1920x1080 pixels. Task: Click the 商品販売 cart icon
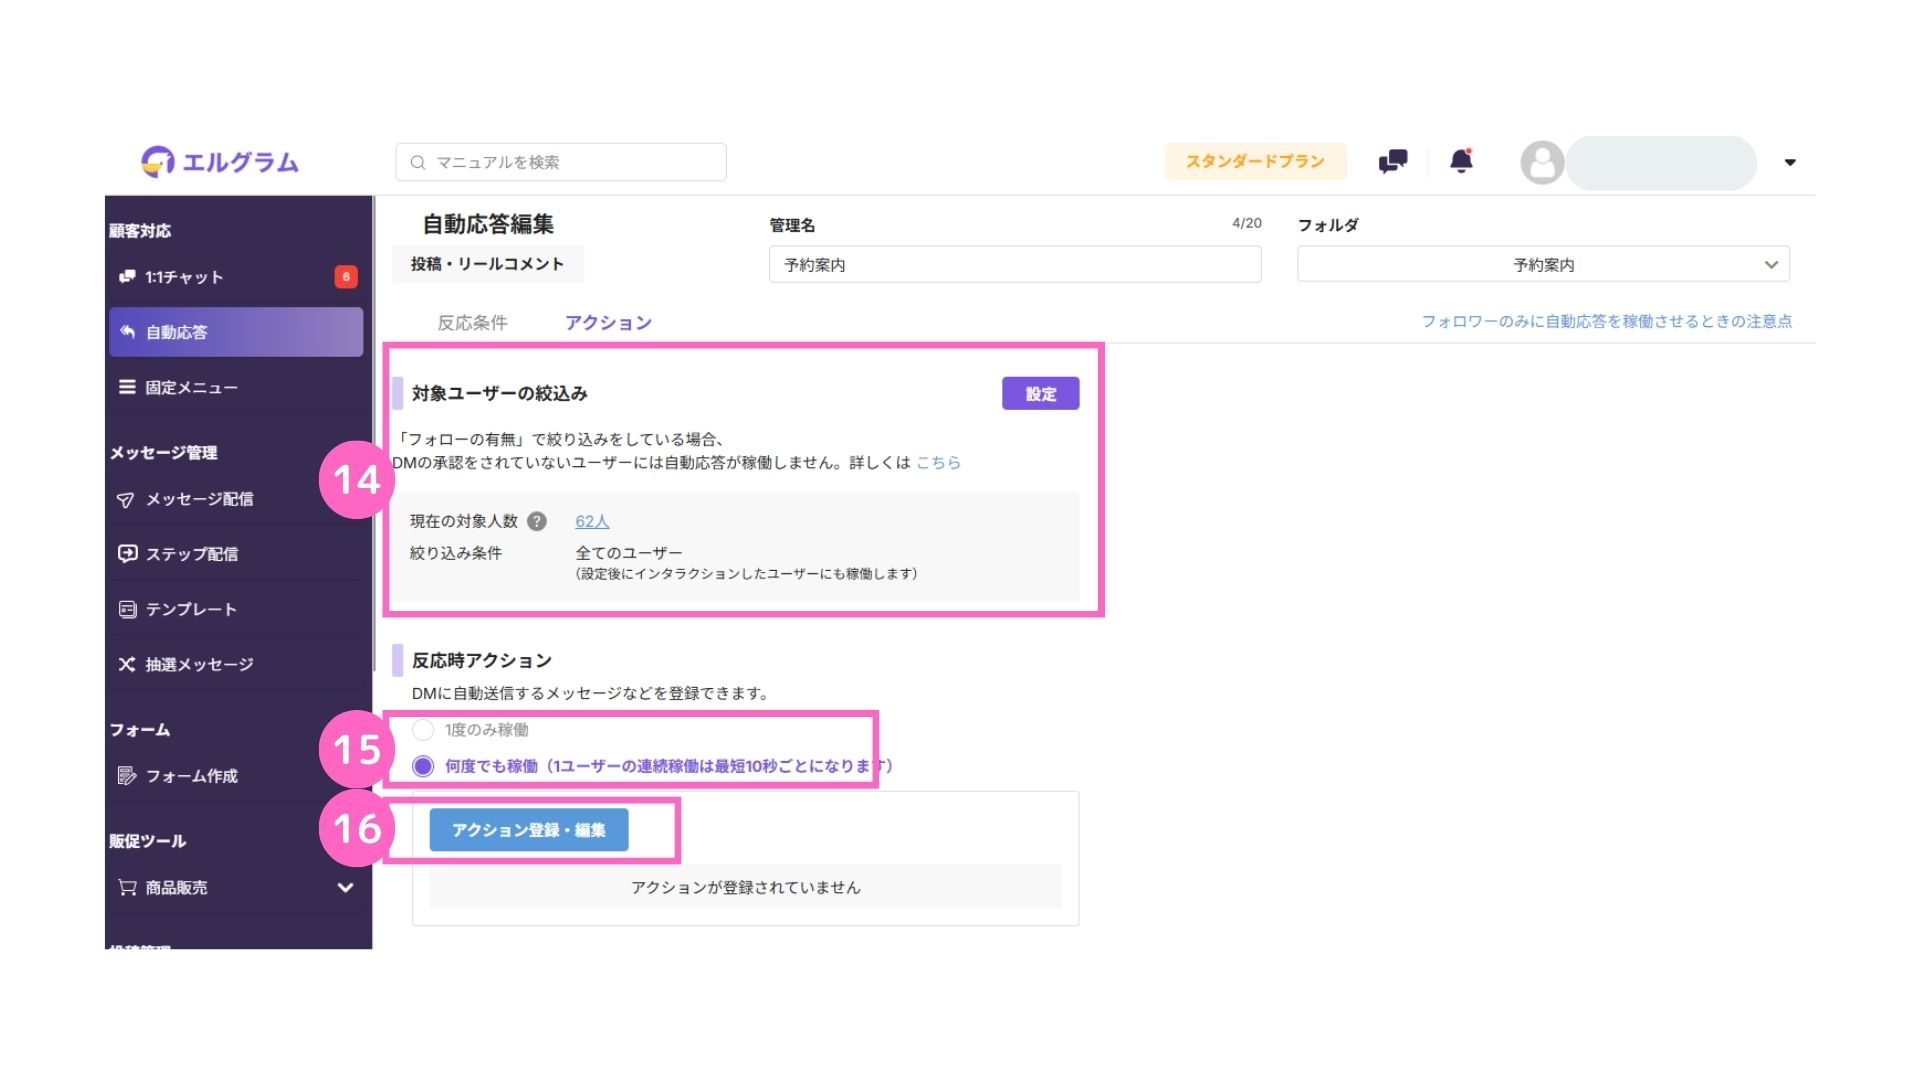pos(127,887)
